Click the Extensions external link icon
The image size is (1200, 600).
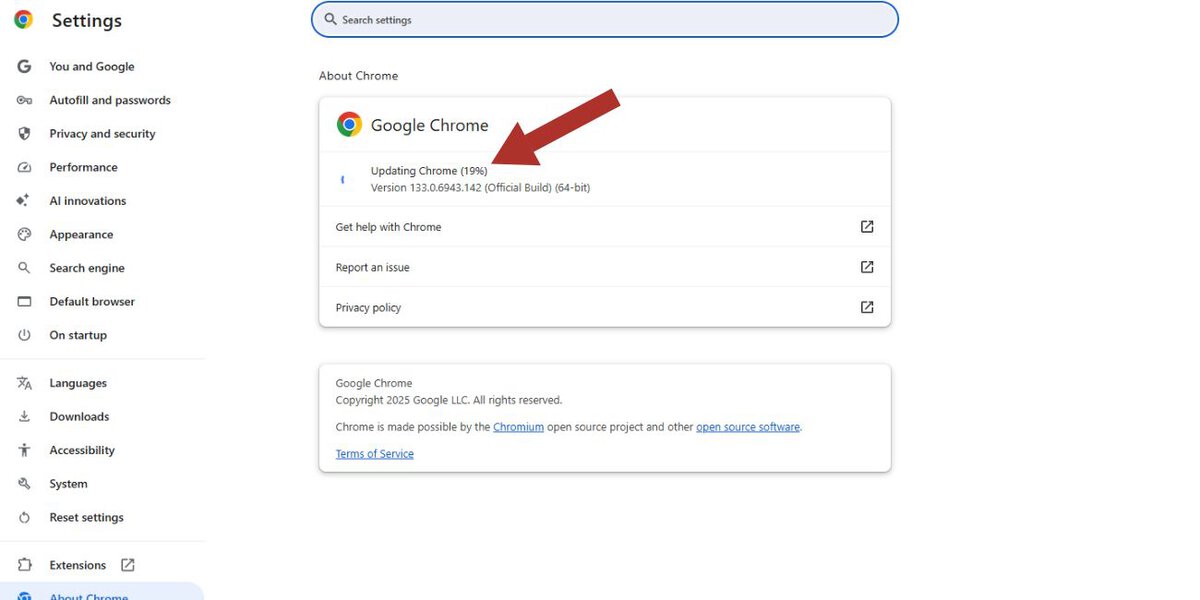pos(128,565)
